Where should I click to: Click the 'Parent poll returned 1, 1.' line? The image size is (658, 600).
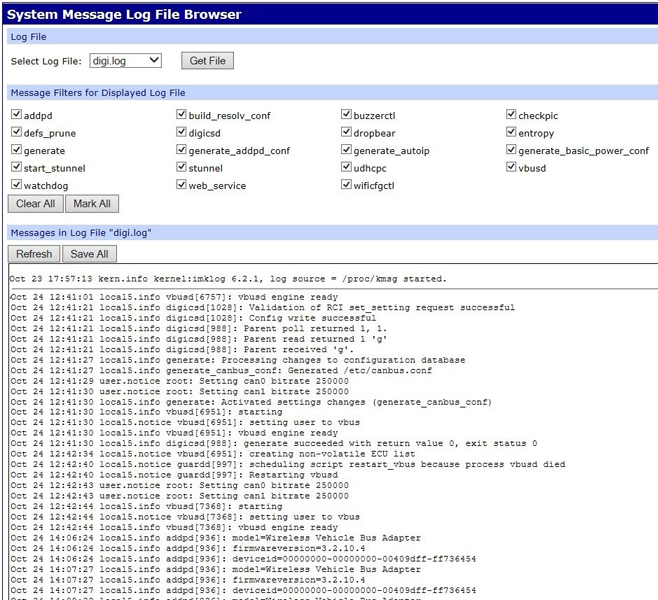(x=199, y=329)
